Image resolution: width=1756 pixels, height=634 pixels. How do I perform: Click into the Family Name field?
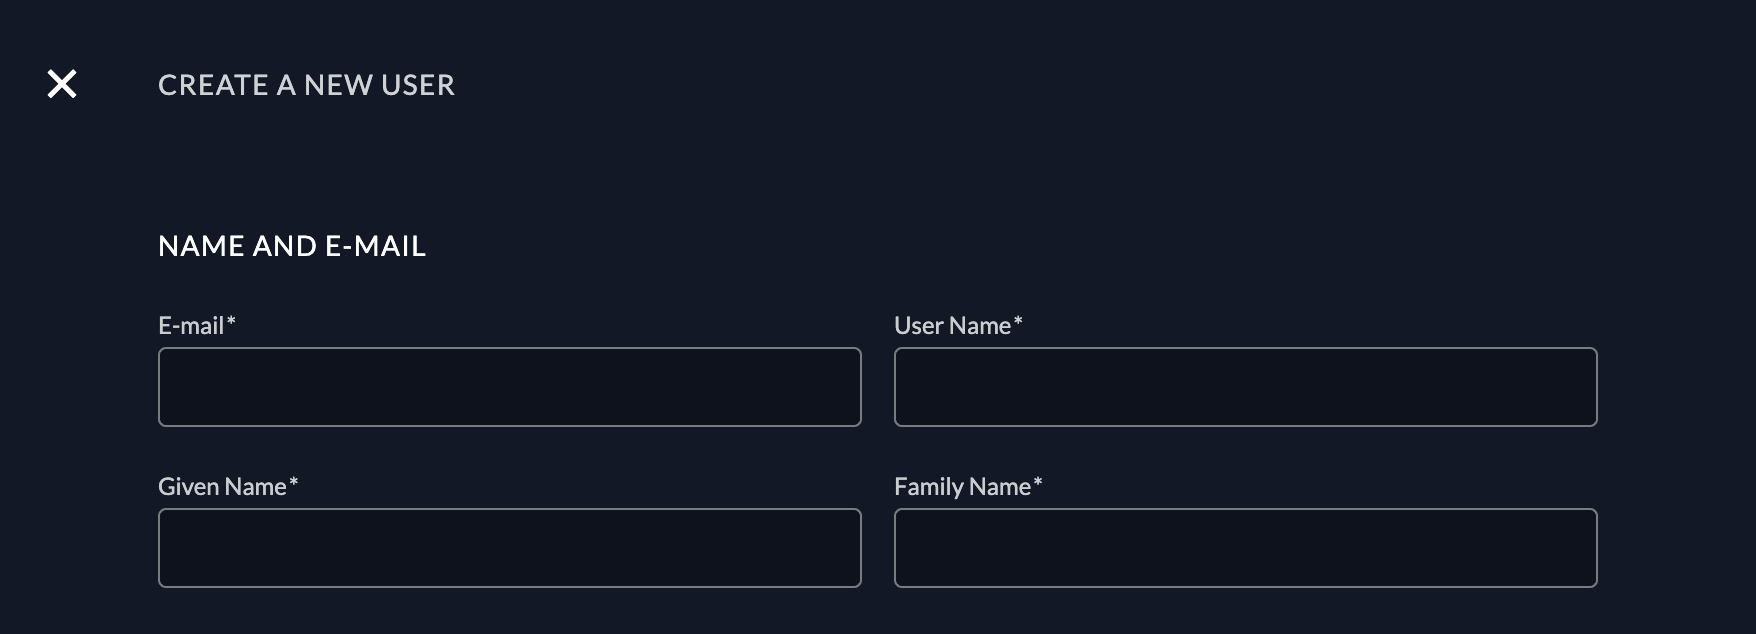pos(1245,548)
